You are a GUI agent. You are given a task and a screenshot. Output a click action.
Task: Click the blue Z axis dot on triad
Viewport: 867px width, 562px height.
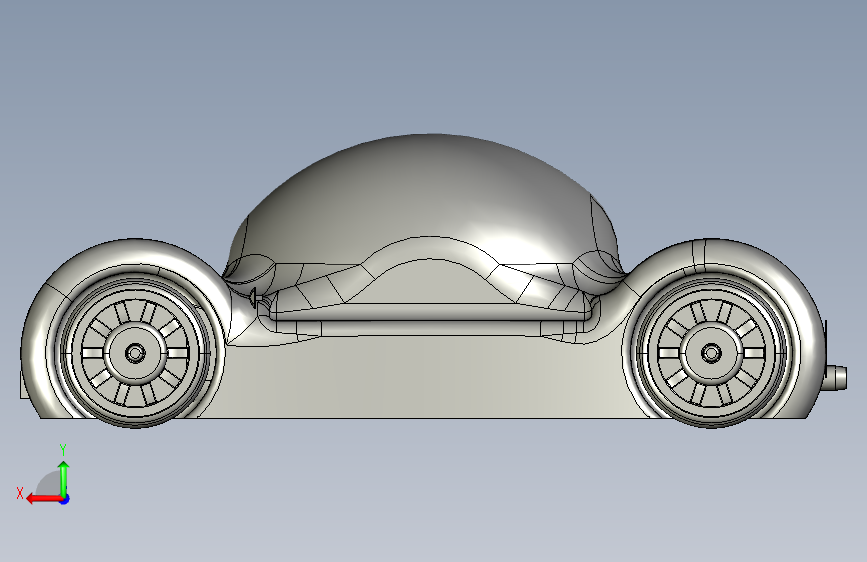pos(65,499)
